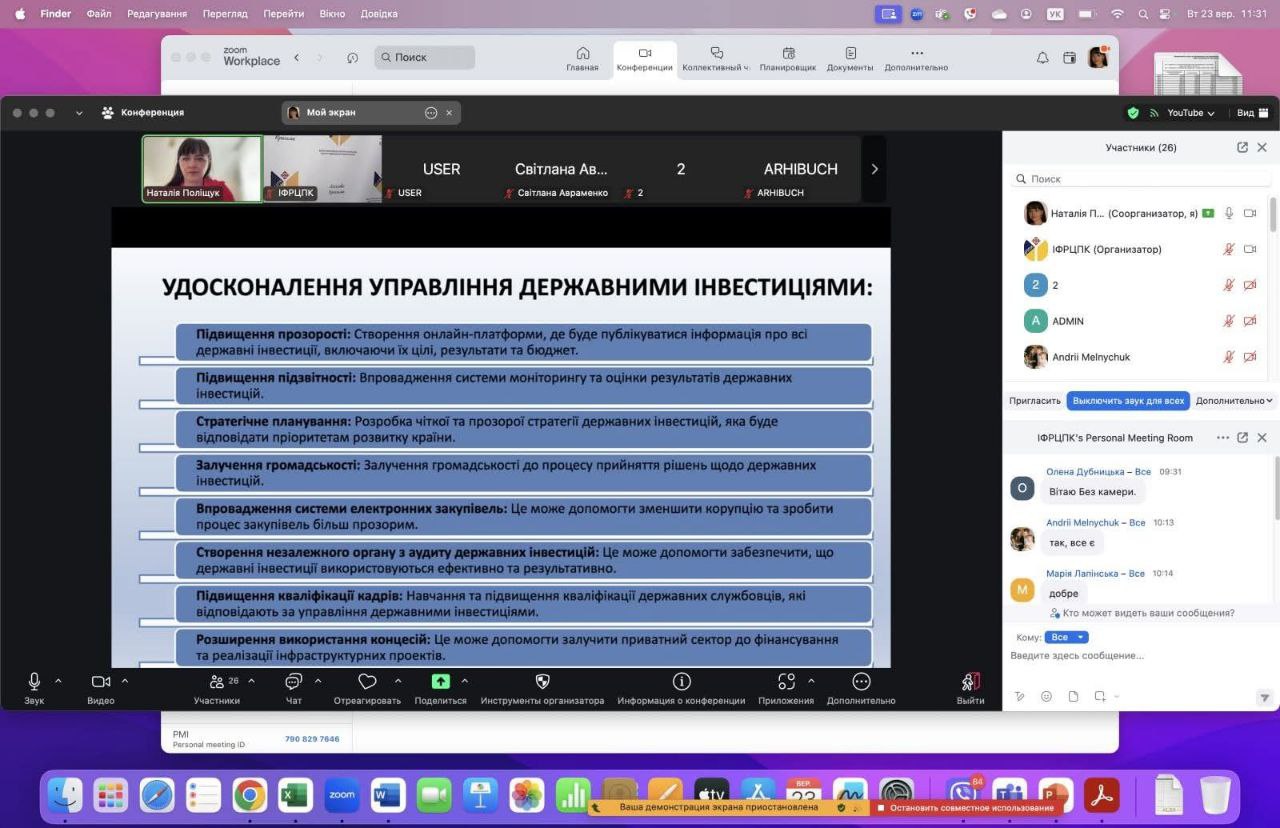This screenshot has height=828, width=1280.
Task: Click the Выйти leave meeting icon
Action: coord(970,682)
